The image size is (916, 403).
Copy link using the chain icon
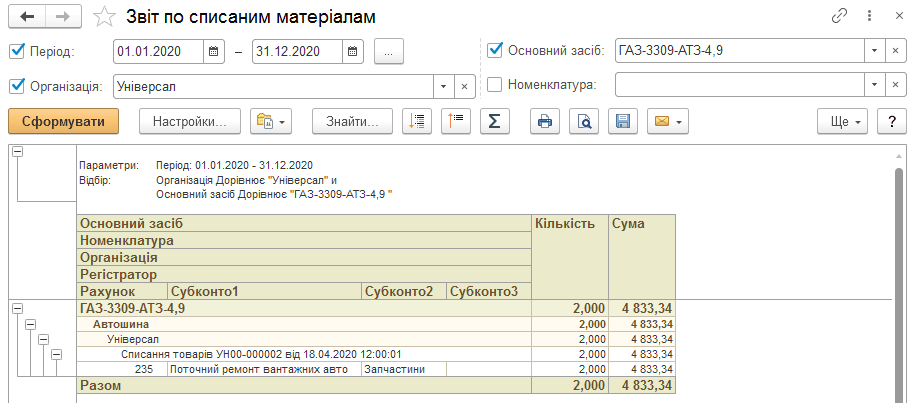(x=839, y=16)
